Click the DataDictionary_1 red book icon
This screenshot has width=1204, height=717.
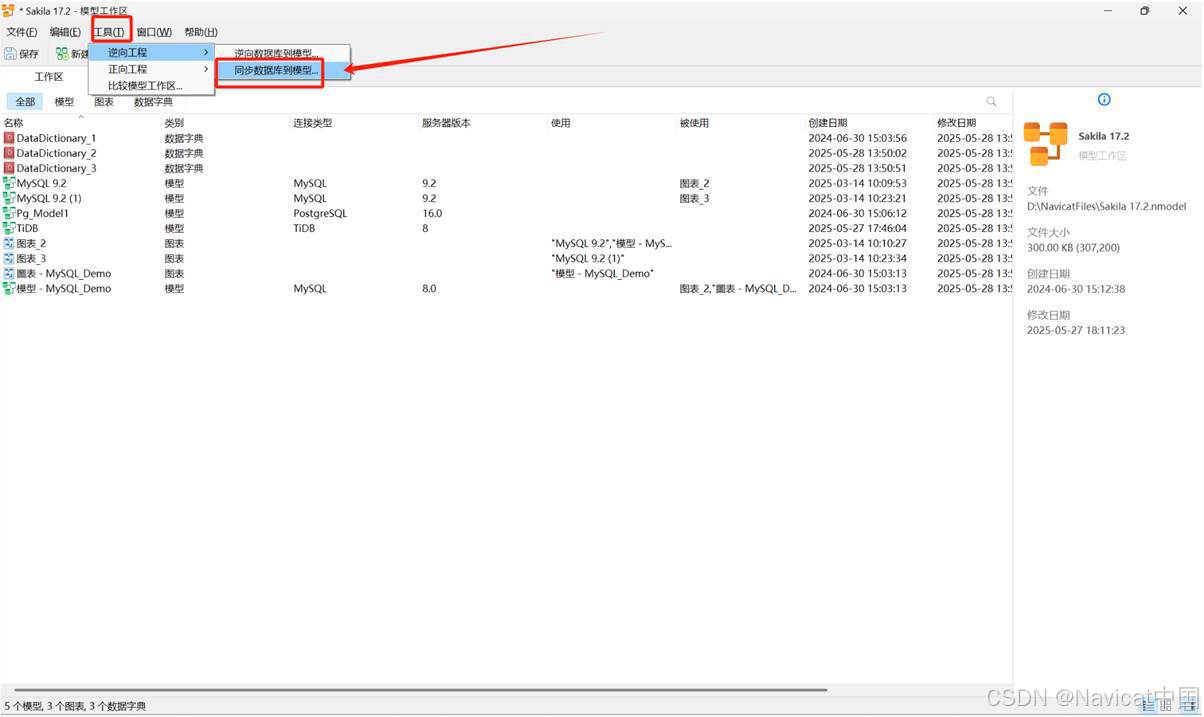[x=9, y=138]
